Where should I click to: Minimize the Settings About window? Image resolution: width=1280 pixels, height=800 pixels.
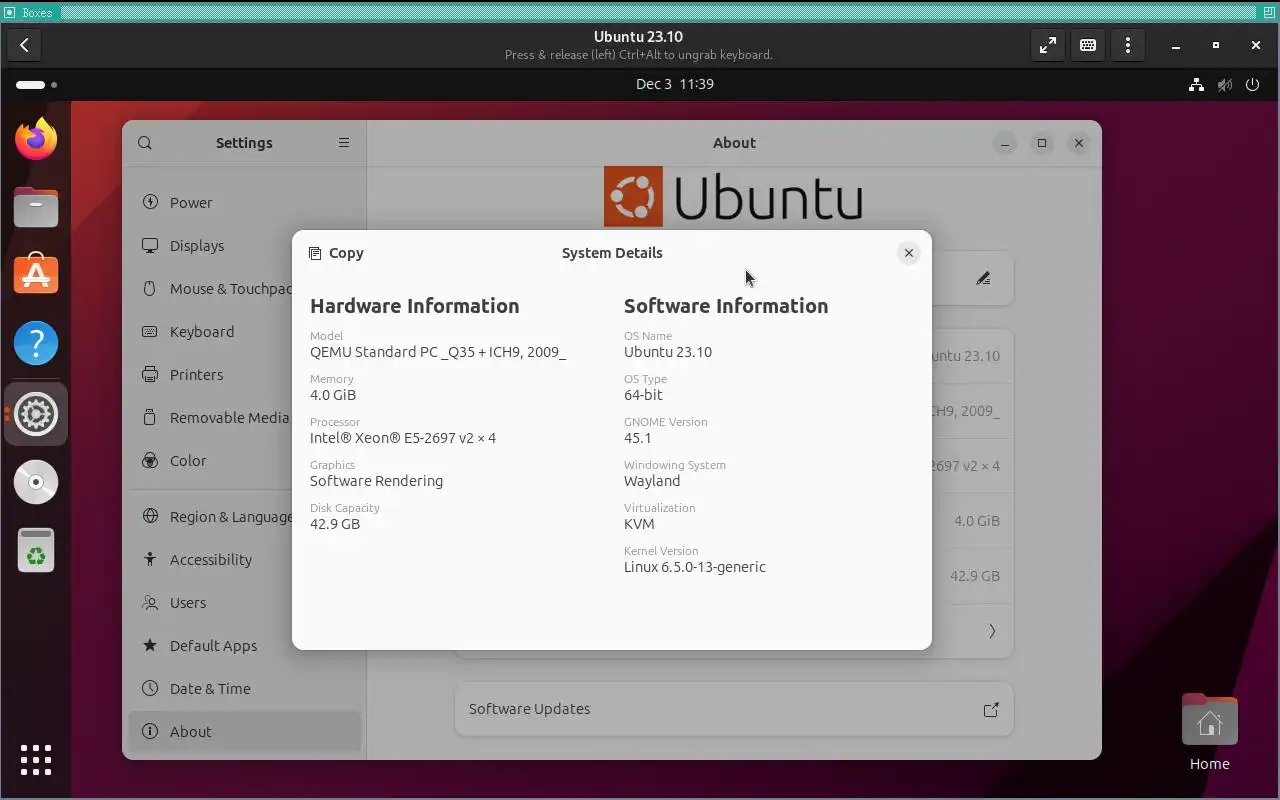pyautogui.click(x=1005, y=143)
